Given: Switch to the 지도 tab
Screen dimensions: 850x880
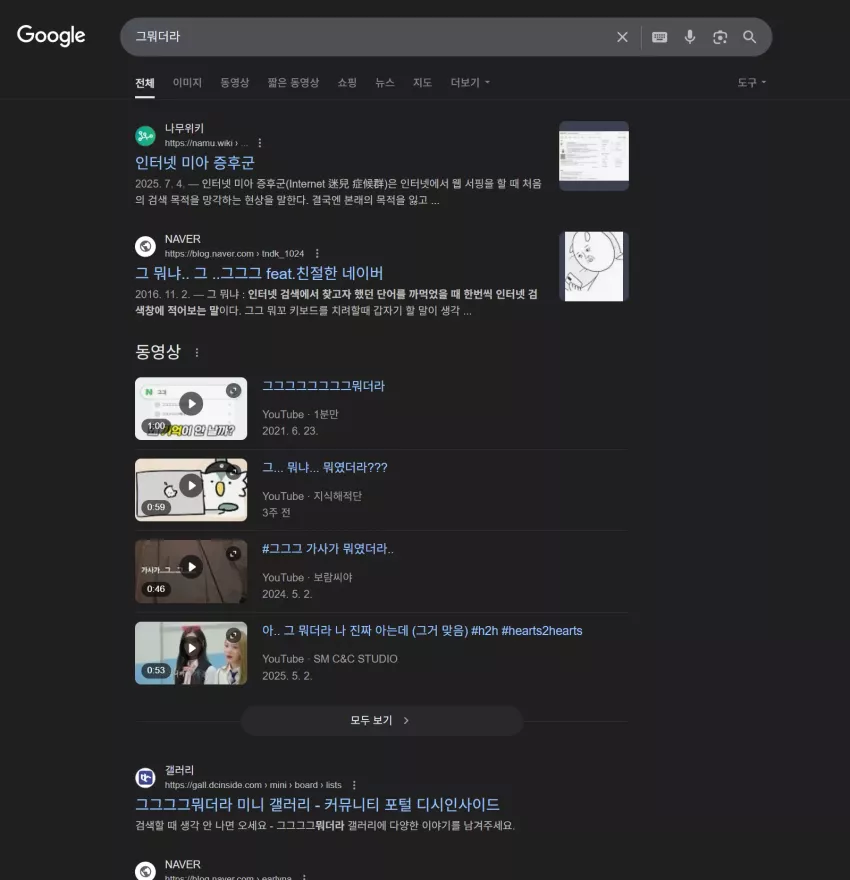Looking at the screenshot, I should (422, 82).
